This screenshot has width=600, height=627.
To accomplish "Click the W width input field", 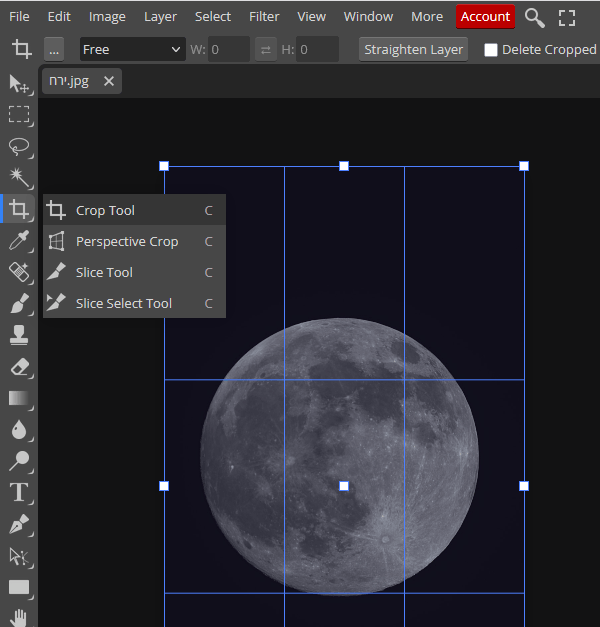I will pyautogui.click(x=228, y=50).
